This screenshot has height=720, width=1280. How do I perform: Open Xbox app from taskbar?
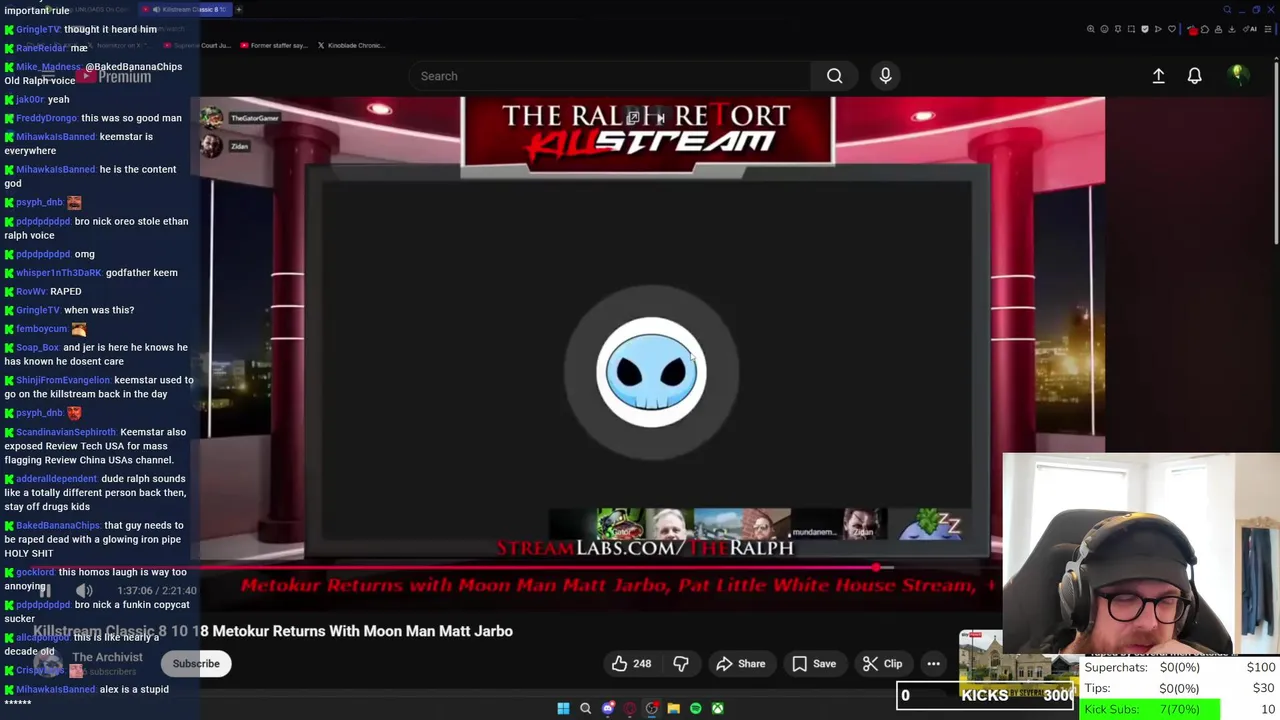pos(717,708)
